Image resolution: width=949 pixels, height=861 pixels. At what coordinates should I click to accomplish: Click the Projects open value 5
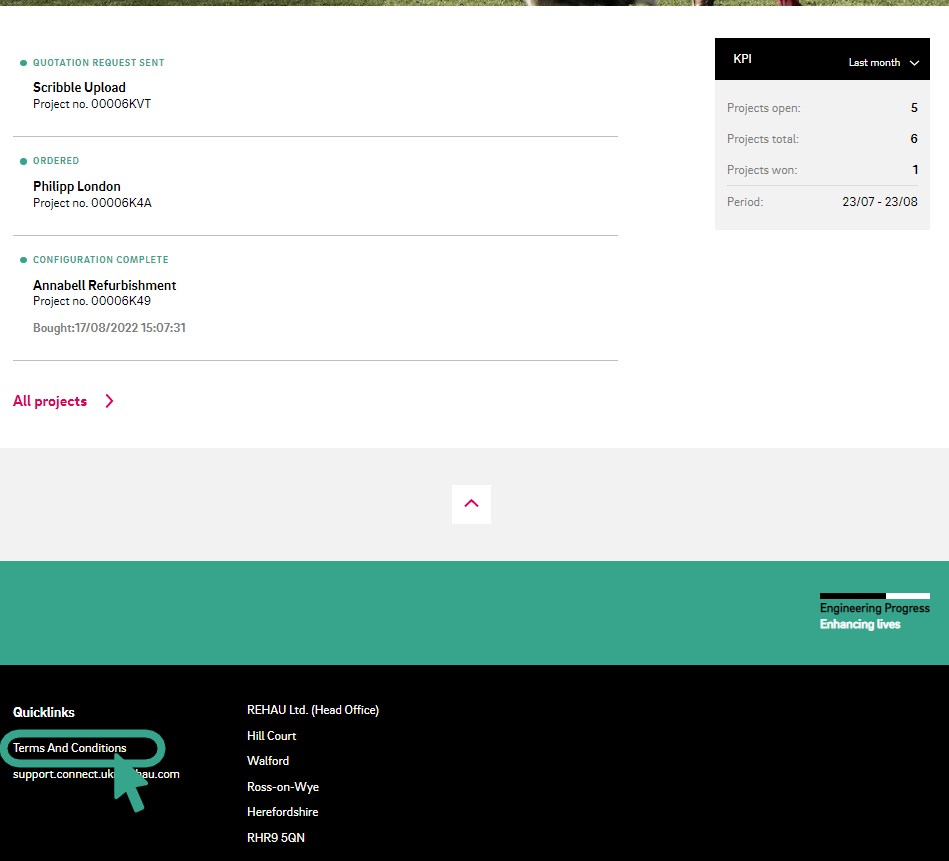coord(914,108)
